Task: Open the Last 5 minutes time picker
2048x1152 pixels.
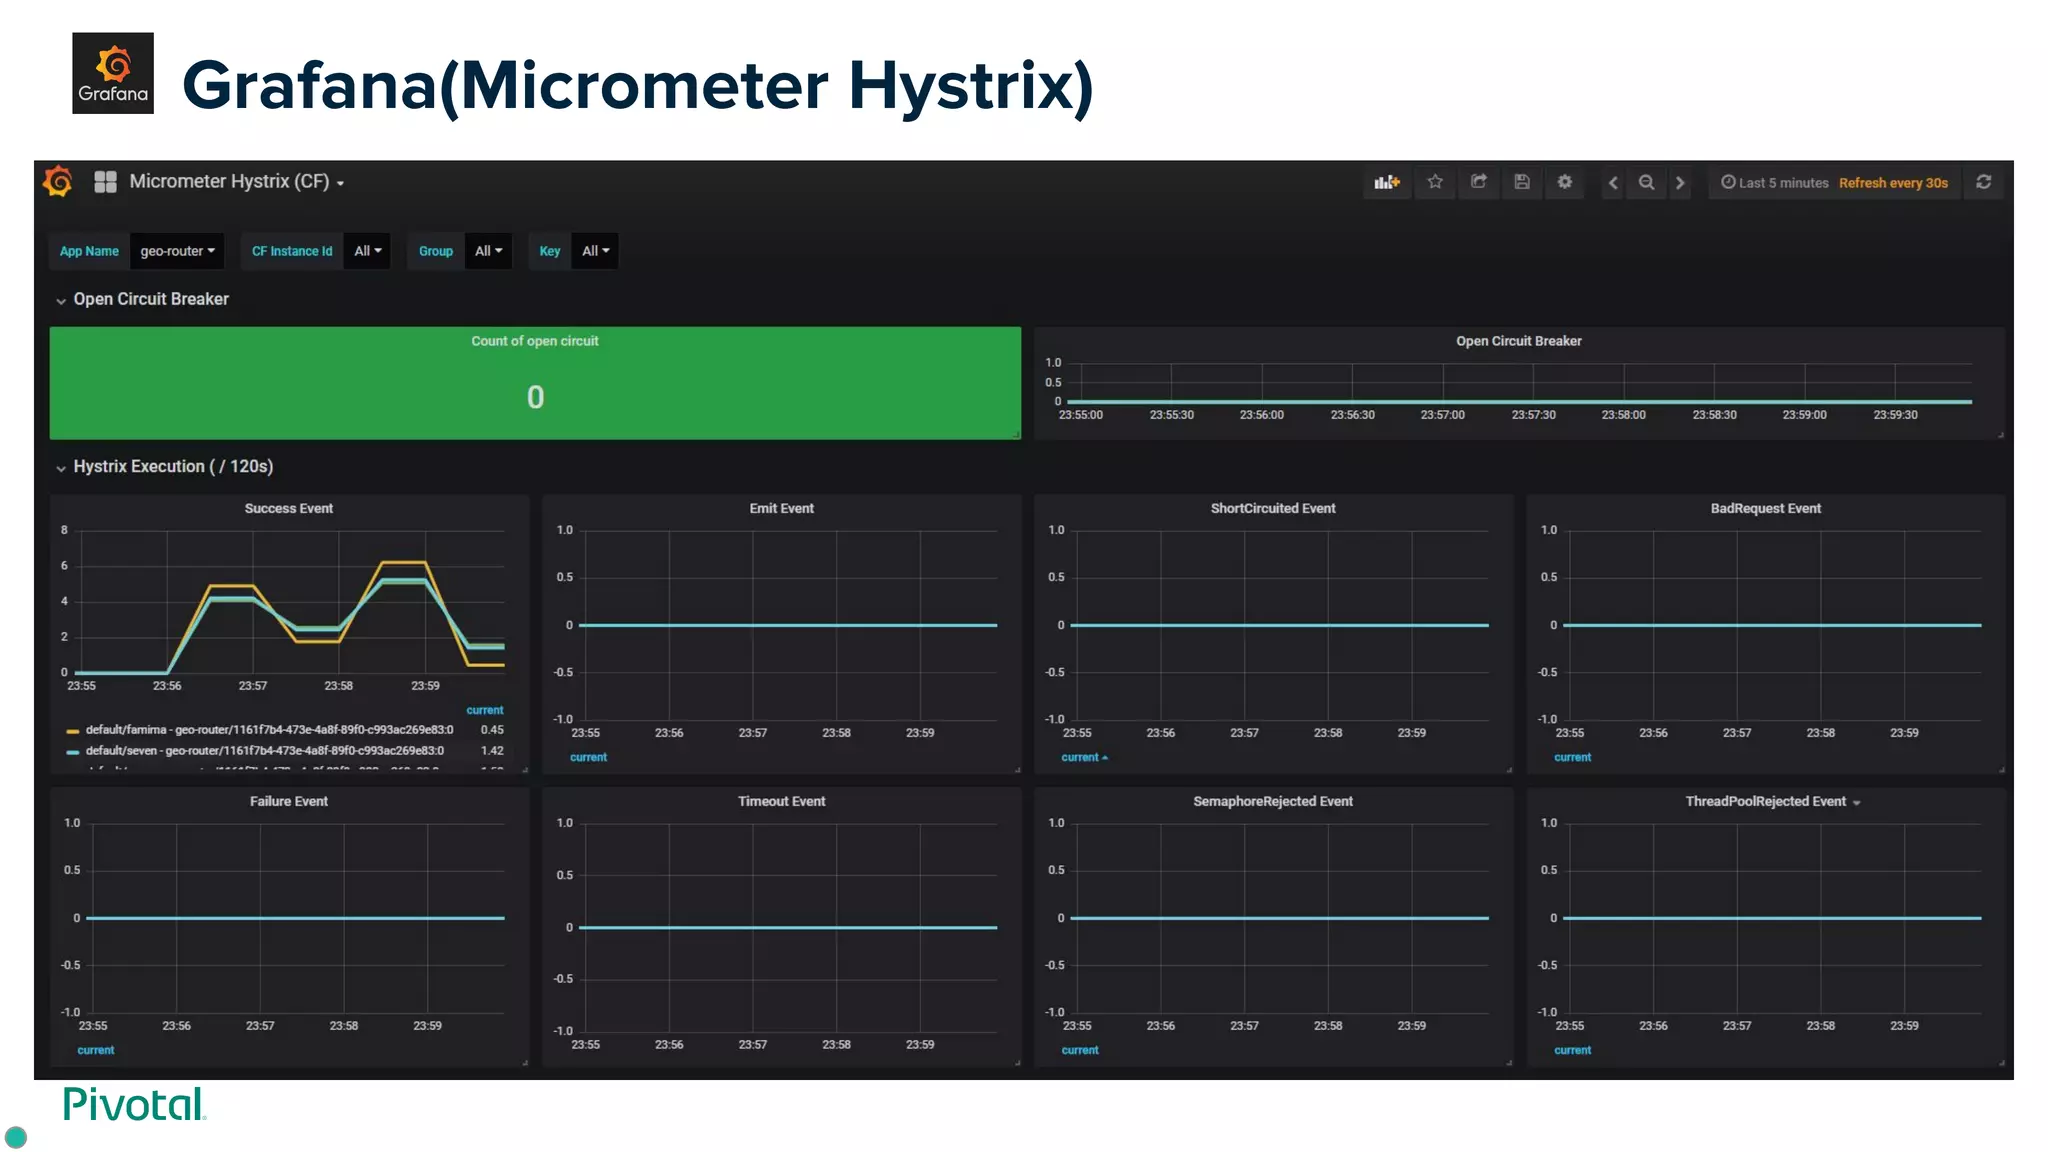Action: pyautogui.click(x=1774, y=183)
